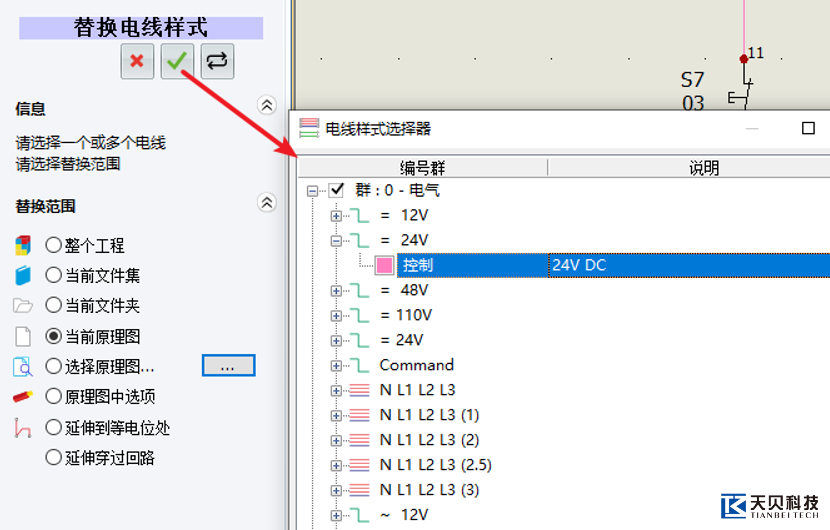
Task: Click the pink 控制 color swatch
Action: [x=384, y=265]
